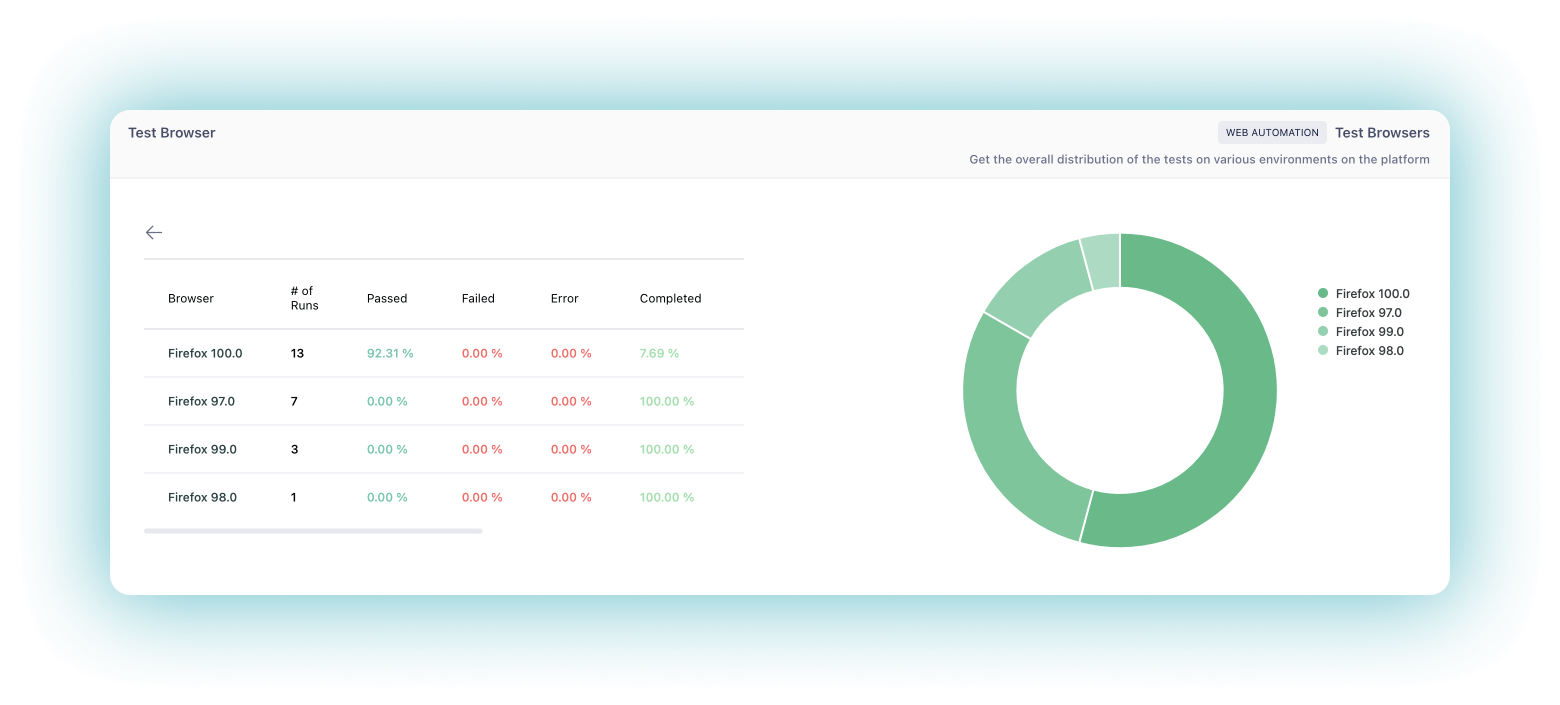Click the Completed column header
Screen dimensions: 1560x705
pyautogui.click(x=670, y=298)
